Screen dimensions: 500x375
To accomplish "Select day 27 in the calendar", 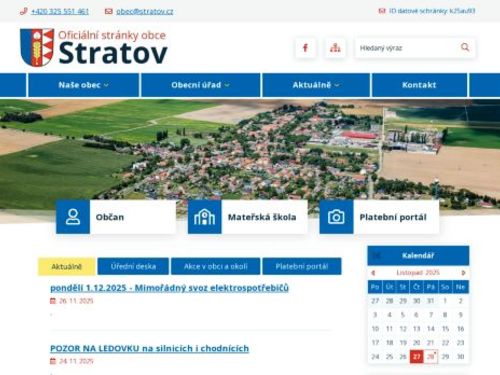I will 417,357.
